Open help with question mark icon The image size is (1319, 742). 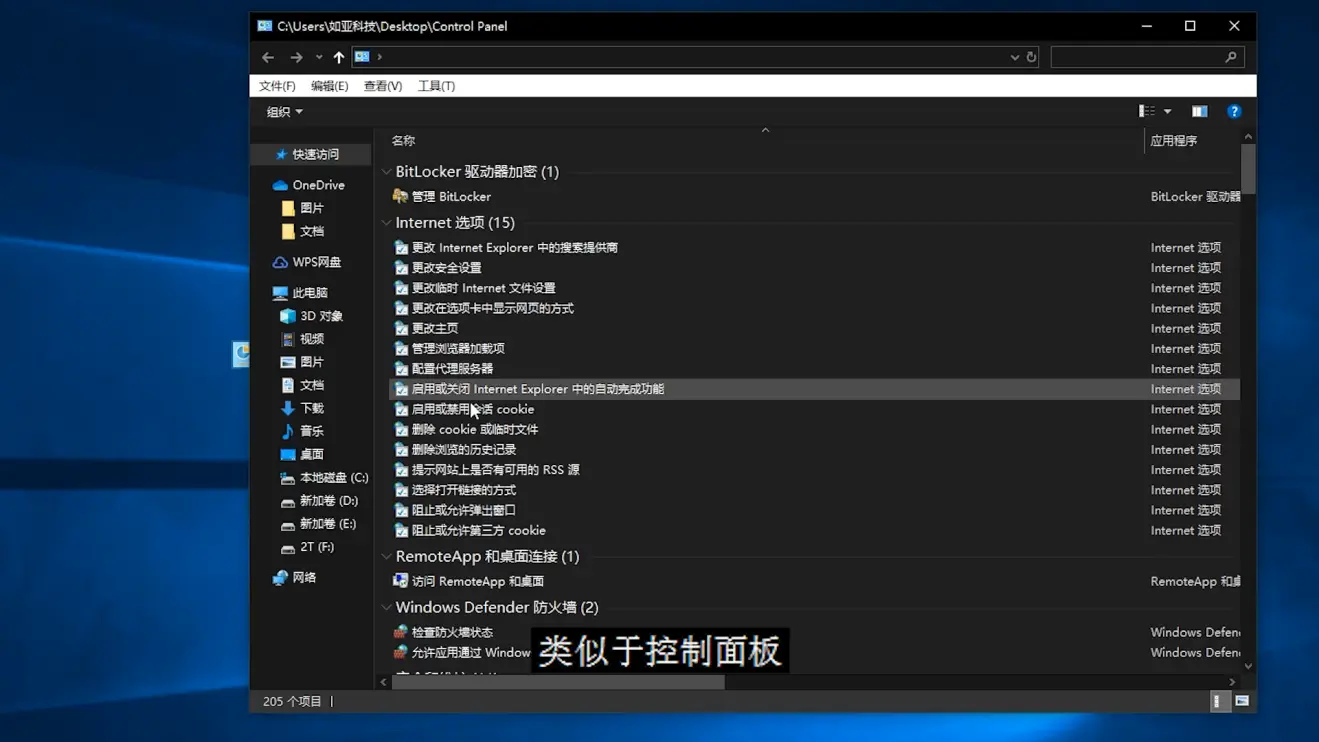click(x=1234, y=111)
